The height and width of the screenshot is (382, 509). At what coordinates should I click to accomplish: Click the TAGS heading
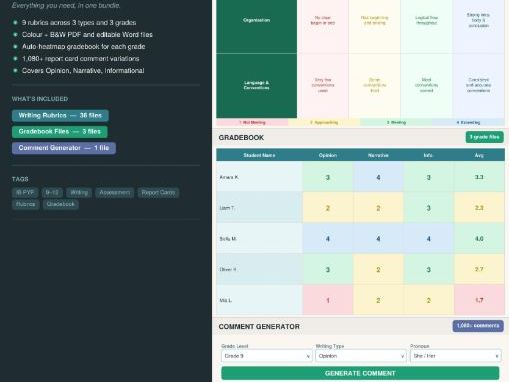(x=20, y=179)
